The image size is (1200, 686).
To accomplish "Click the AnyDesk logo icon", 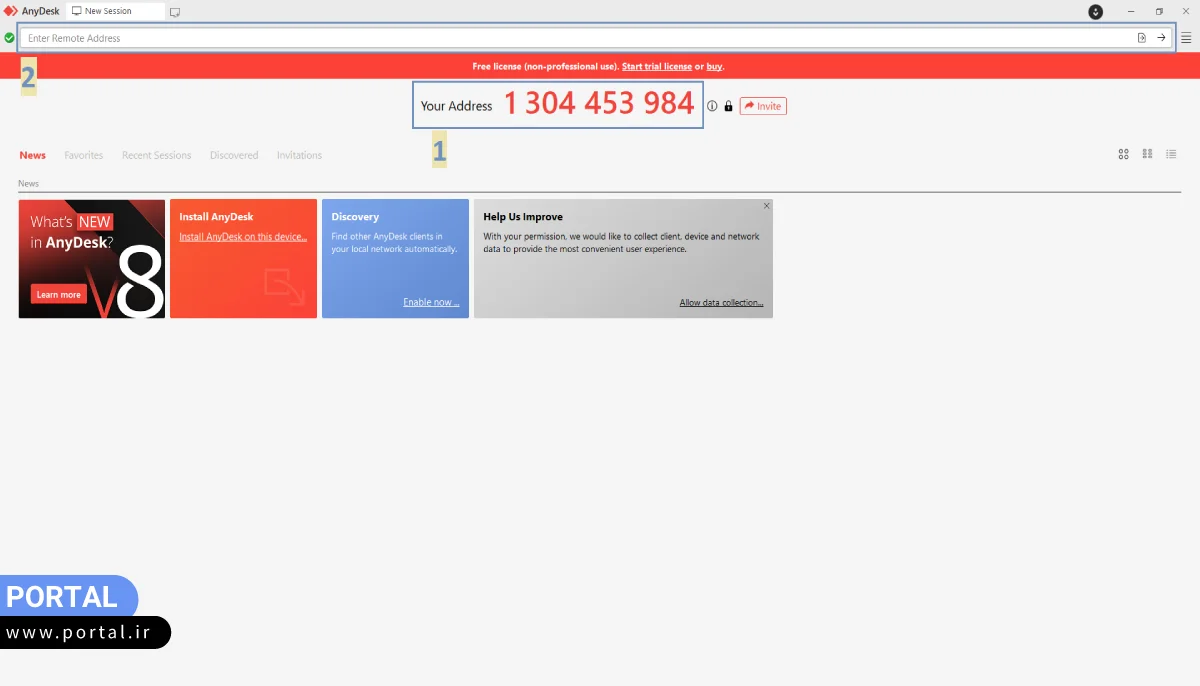I will click(11, 11).
